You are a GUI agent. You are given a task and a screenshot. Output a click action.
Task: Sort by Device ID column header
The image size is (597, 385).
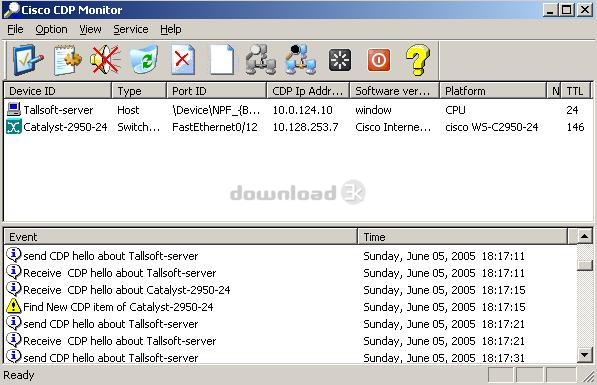tap(57, 91)
